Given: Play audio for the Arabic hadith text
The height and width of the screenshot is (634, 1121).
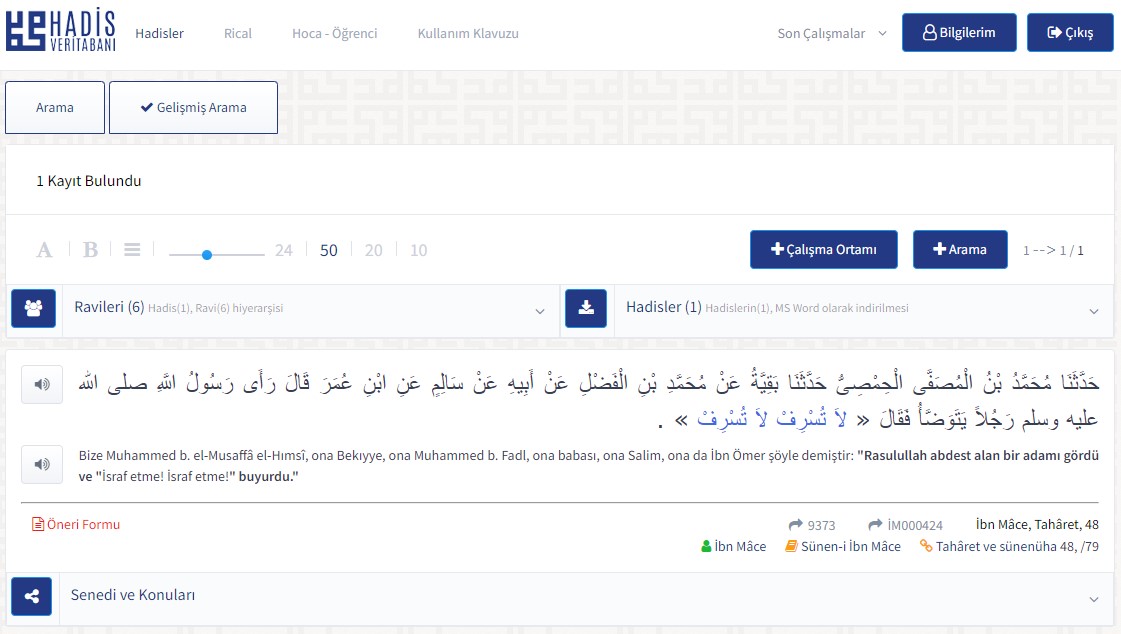Looking at the screenshot, I should click(42, 385).
